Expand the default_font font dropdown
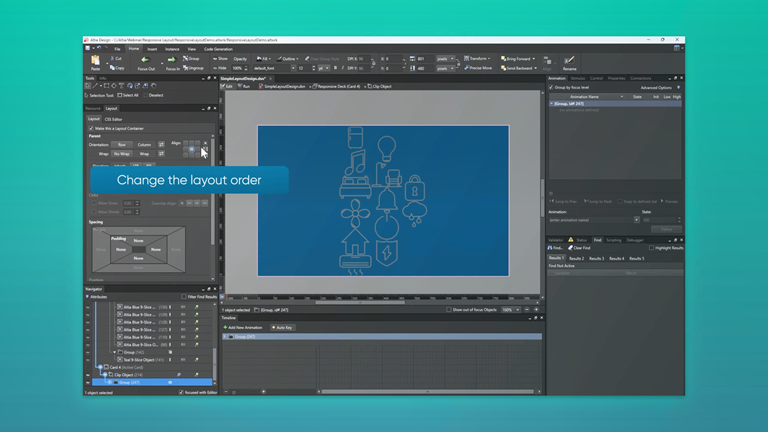The height and width of the screenshot is (432, 768). tap(293, 68)
